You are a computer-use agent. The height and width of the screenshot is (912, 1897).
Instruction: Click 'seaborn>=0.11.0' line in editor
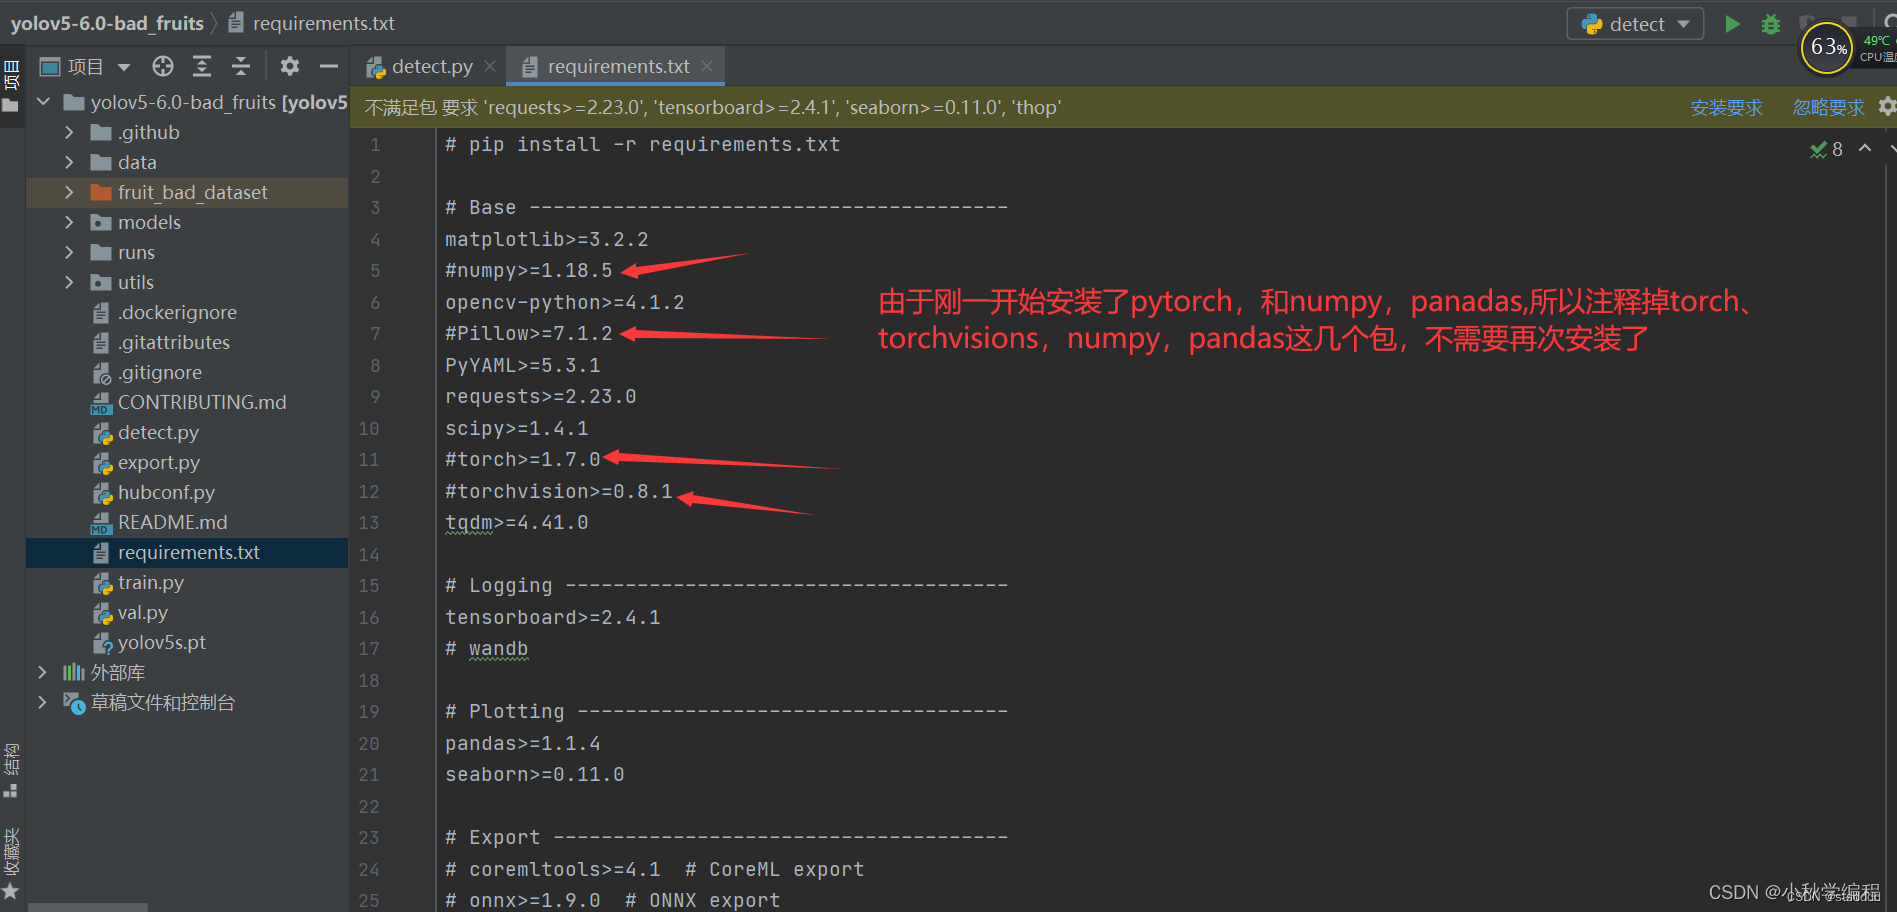point(535,775)
